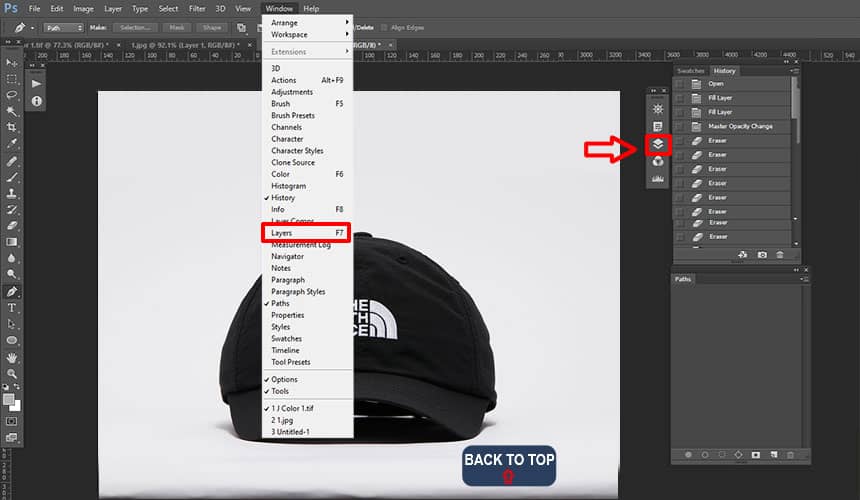The width and height of the screenshot is (860, 500).
Task: Select the Eraser tool in the toolbox
Action: tap(12, 225)
